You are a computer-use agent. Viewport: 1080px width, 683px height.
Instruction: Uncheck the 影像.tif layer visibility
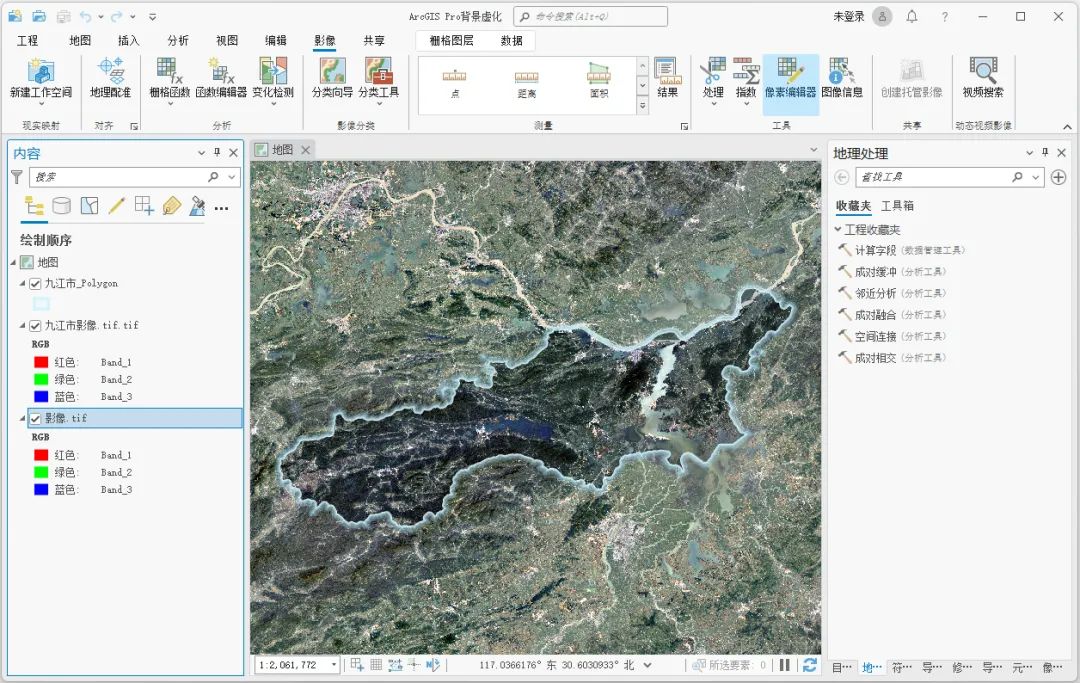(35, 419)
